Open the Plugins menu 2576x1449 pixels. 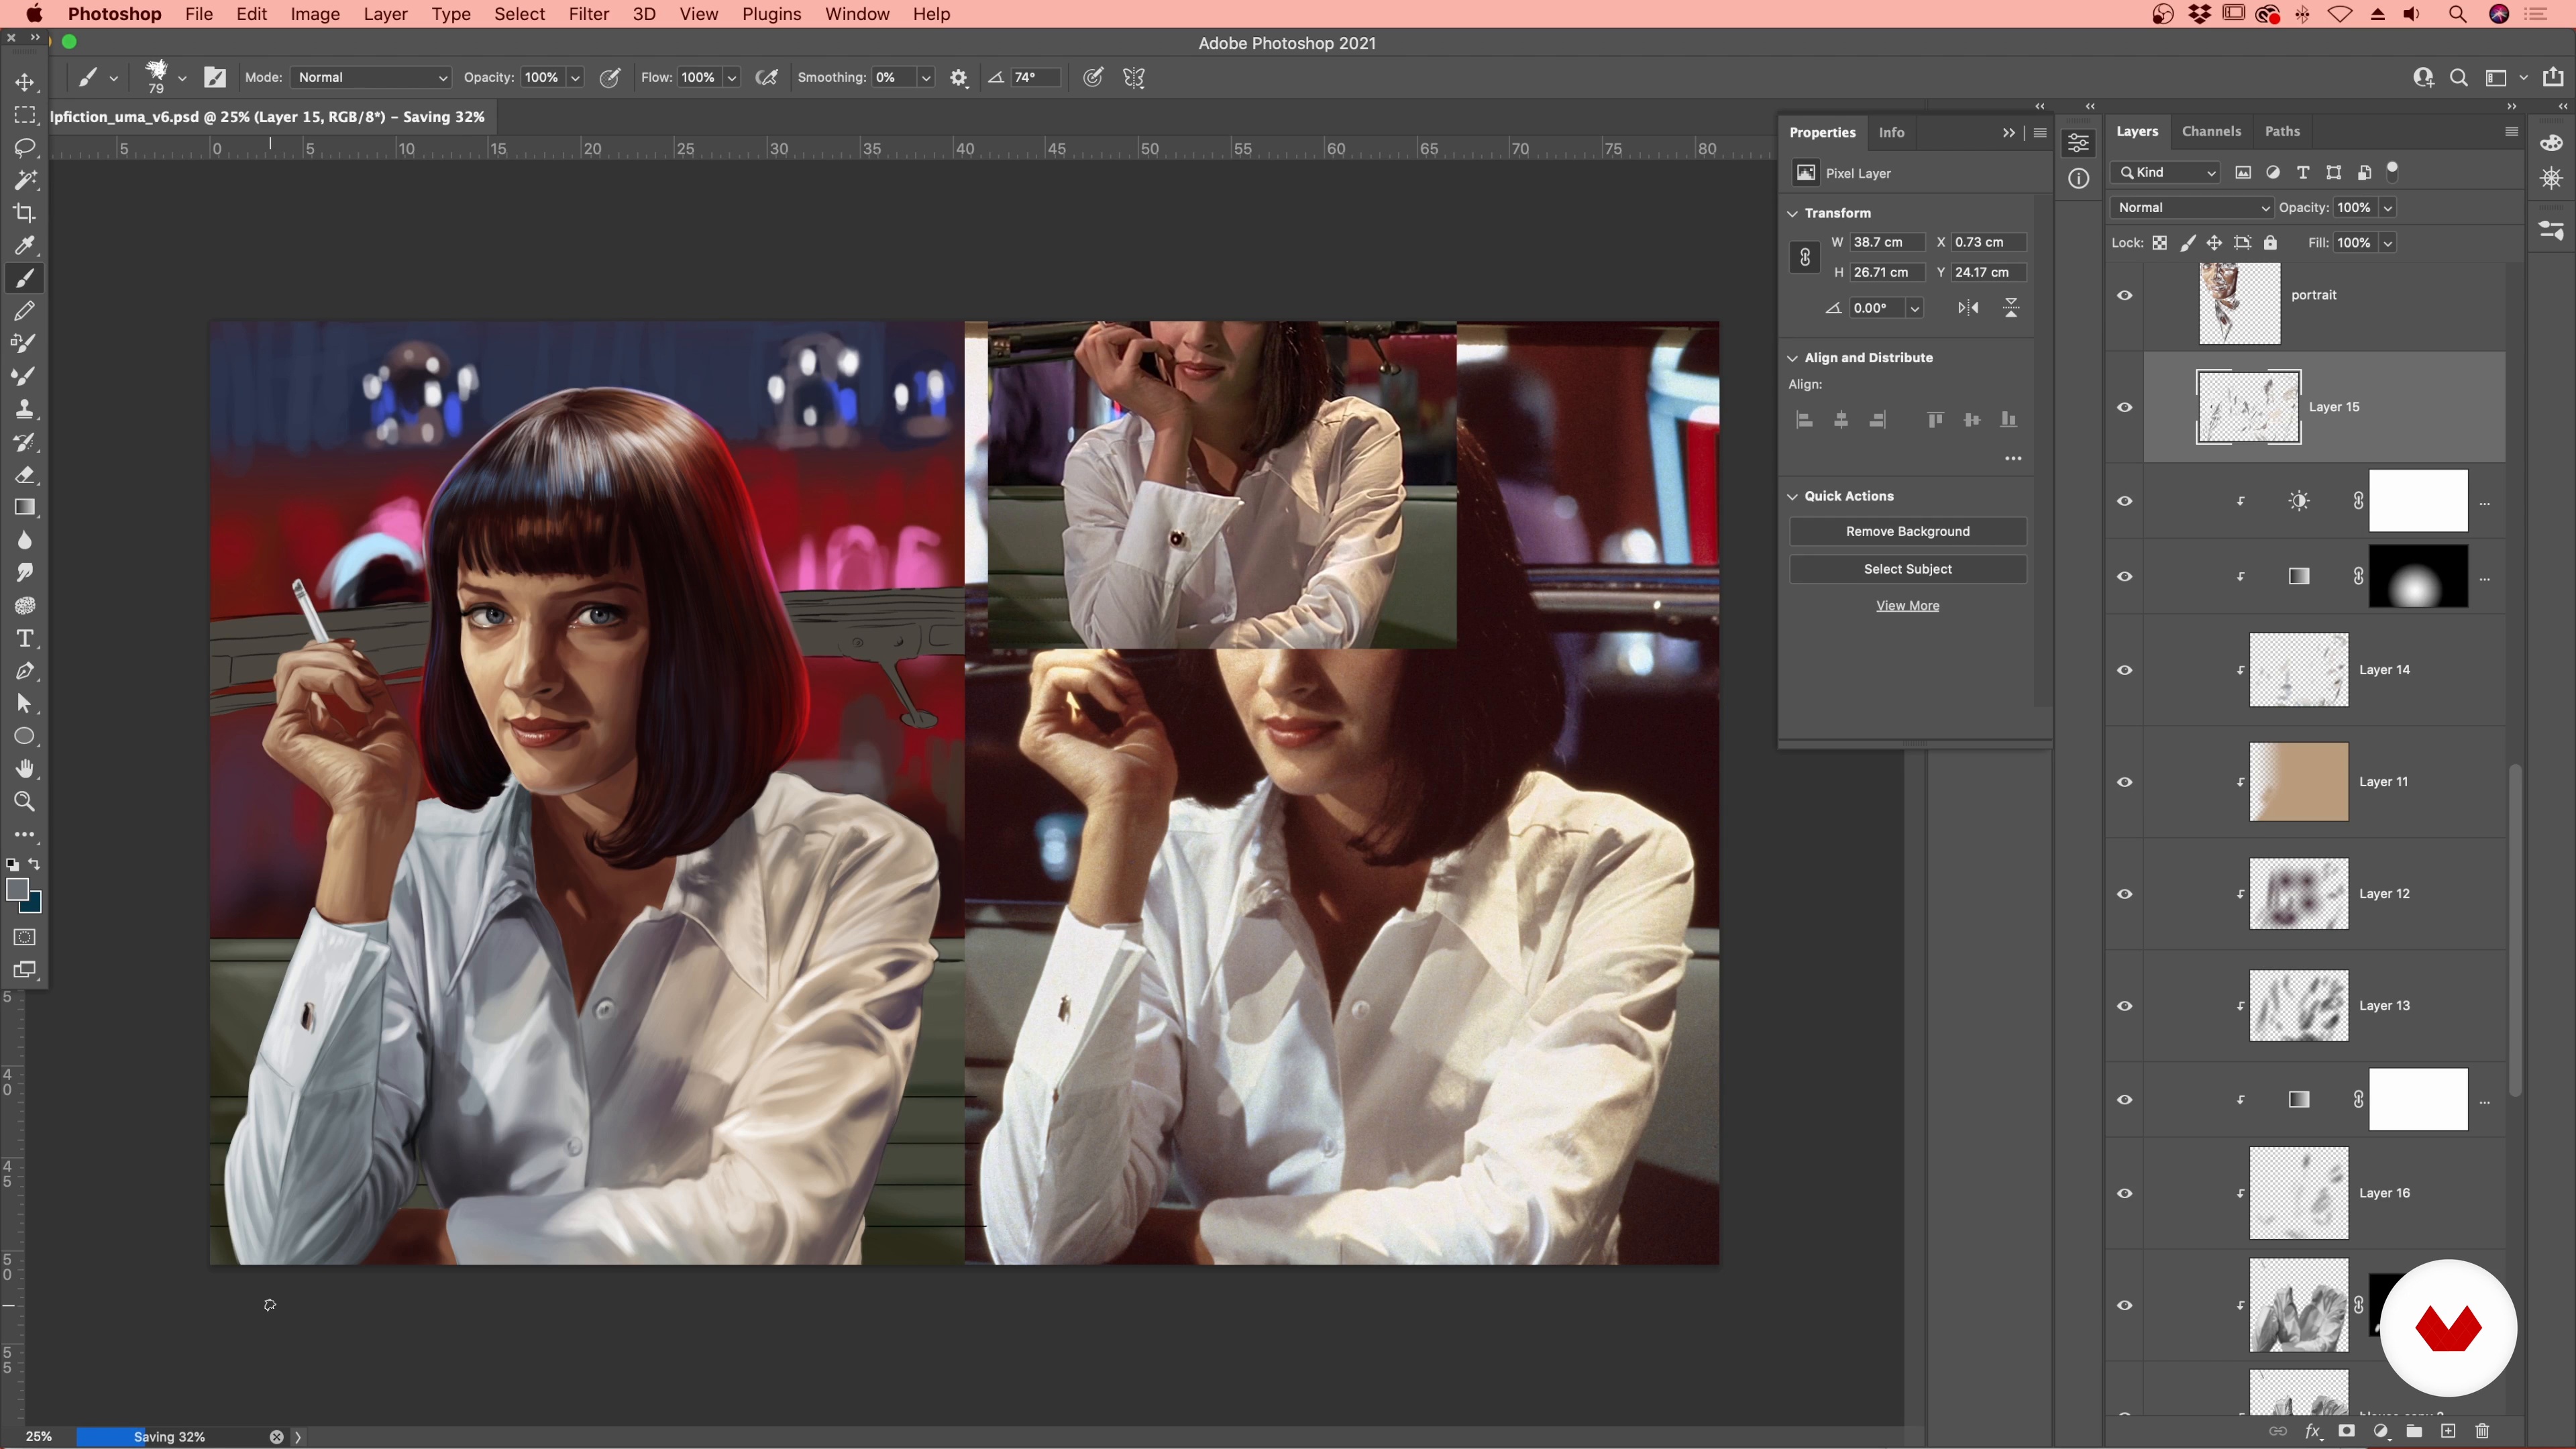coord(771,14)
